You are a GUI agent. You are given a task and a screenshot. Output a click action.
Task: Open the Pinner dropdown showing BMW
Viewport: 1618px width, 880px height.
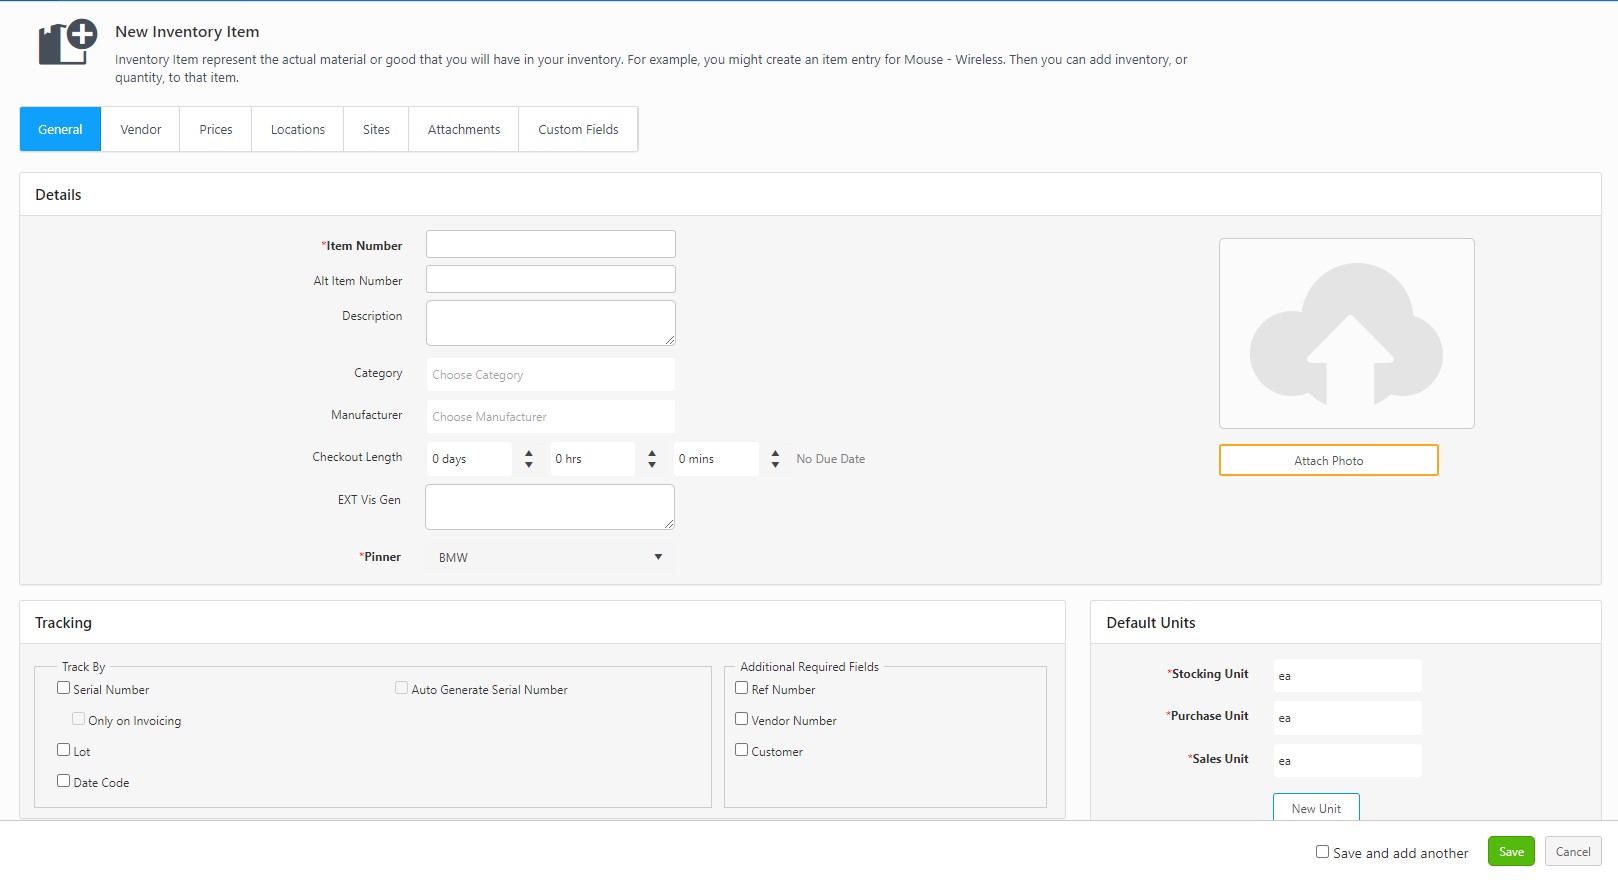coord(550,557)
